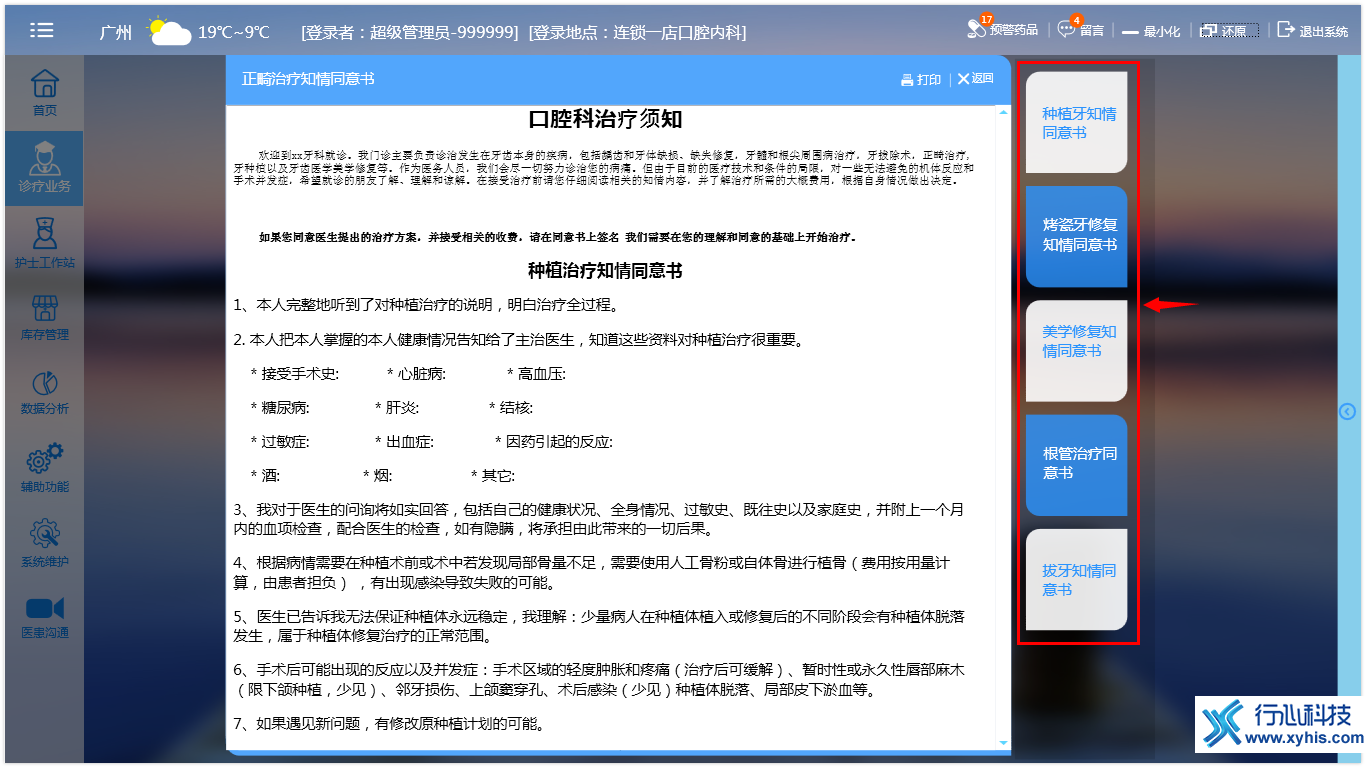
Task: Open the 留言 message notifications
Action: (x=1079, y=28)
